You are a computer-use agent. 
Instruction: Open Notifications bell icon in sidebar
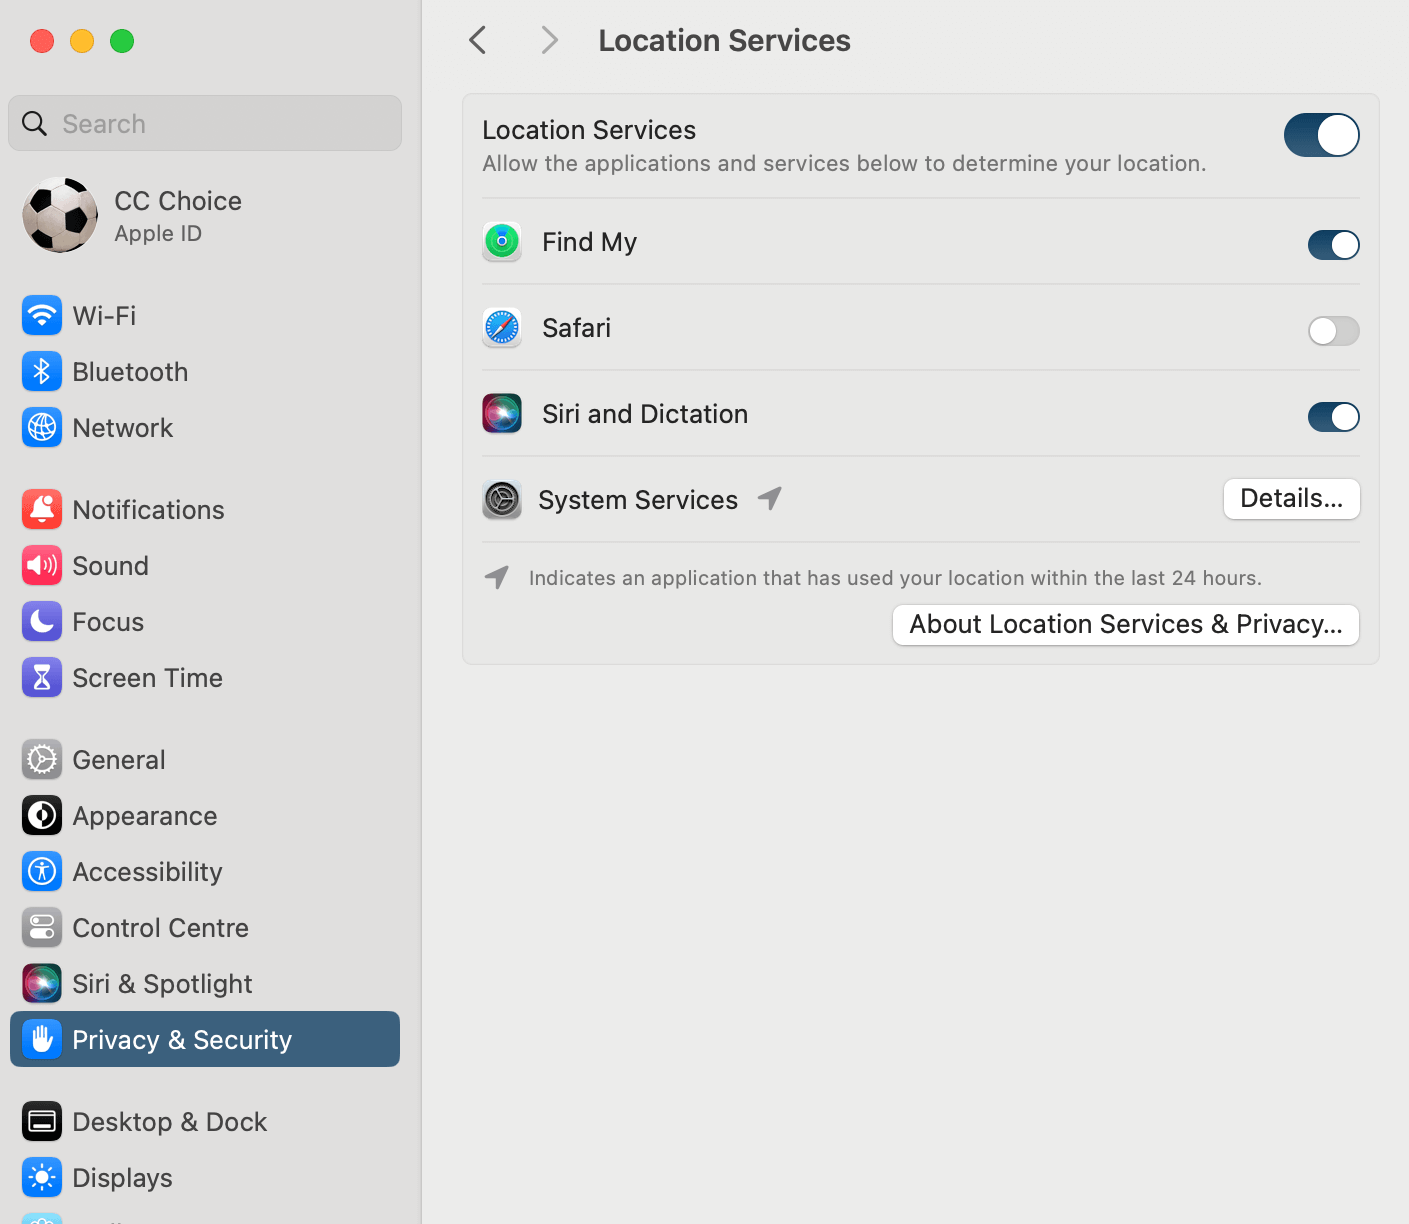42,510
